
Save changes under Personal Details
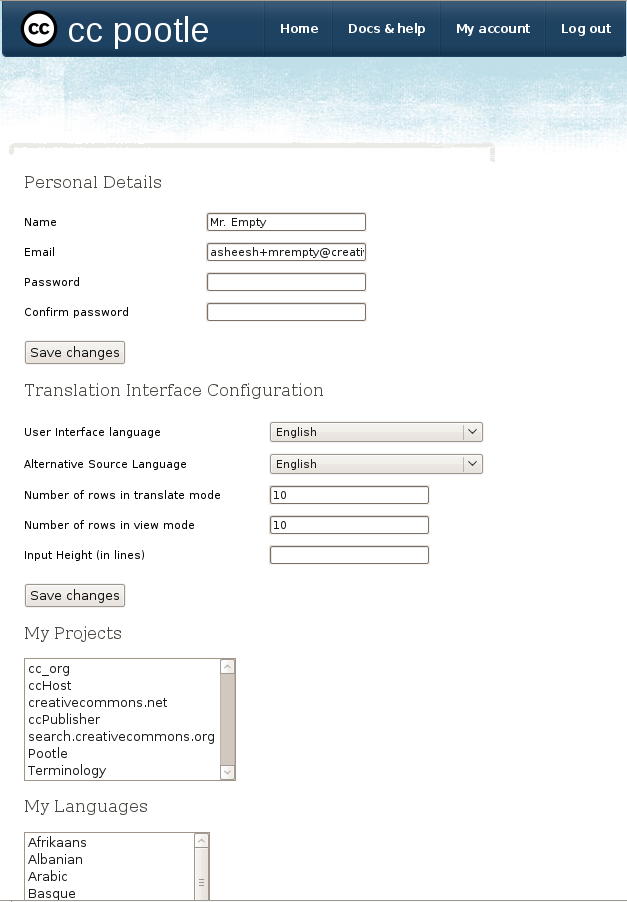pos(75,353)
